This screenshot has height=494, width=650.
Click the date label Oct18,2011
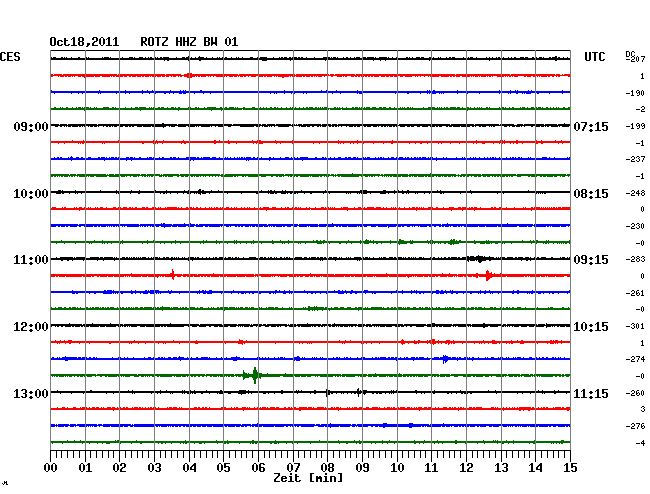coord(84,42)
